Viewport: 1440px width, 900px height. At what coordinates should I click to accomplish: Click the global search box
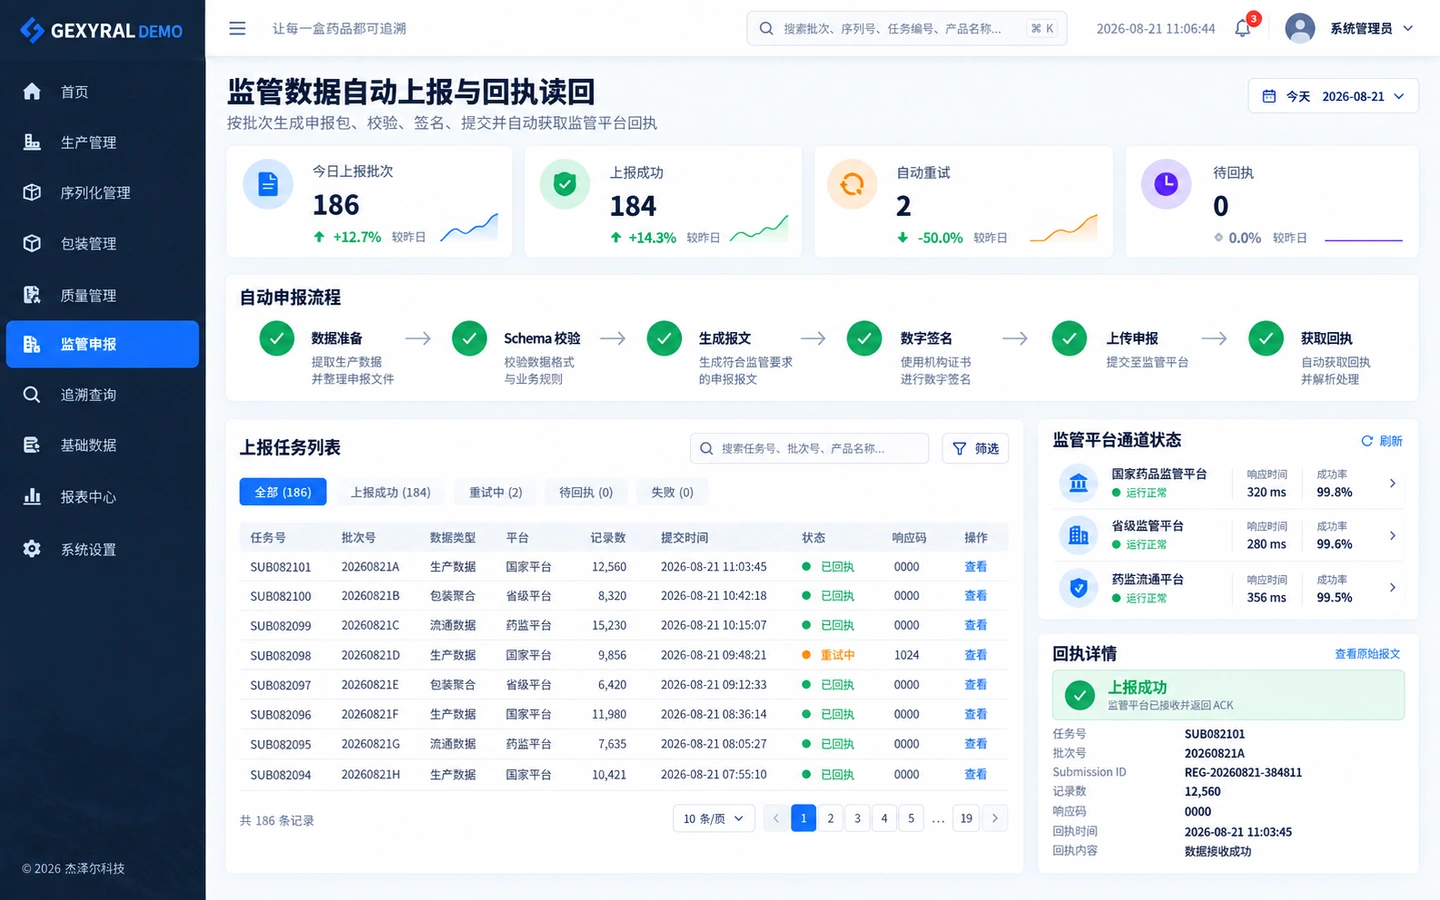906,28
